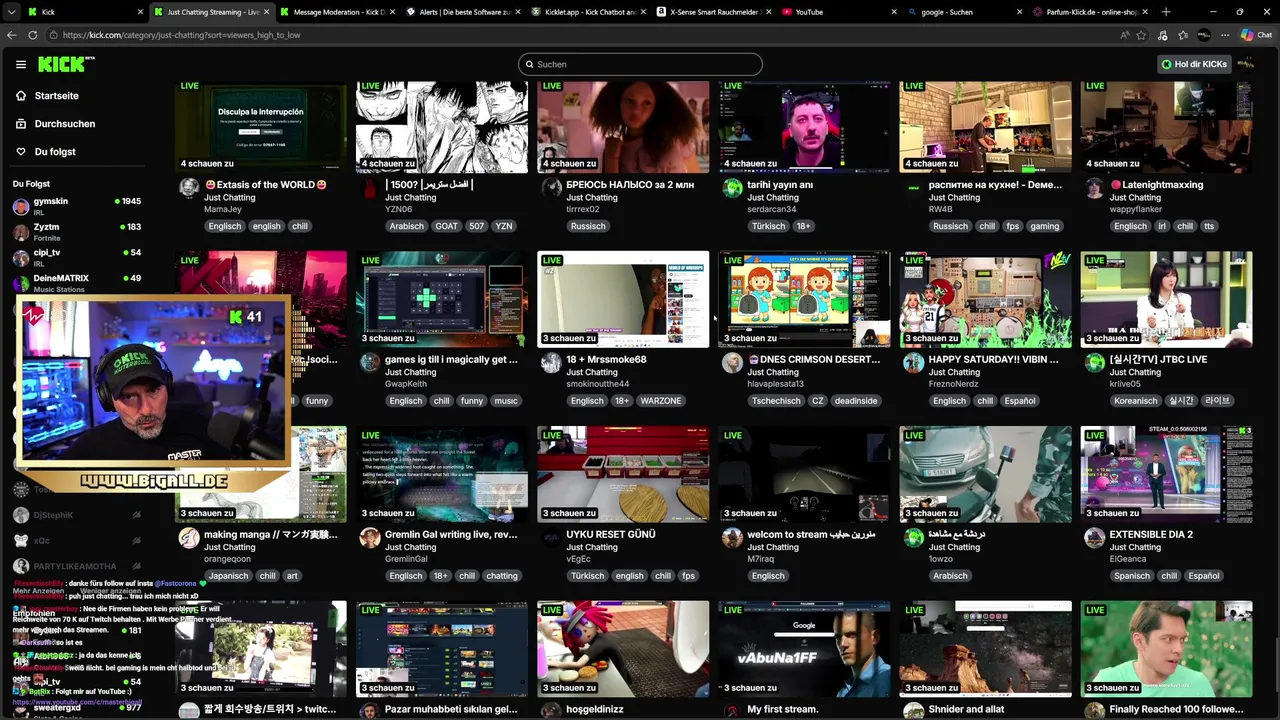
Task: Click the Tschechisch tag
Action: click(776, 401)
